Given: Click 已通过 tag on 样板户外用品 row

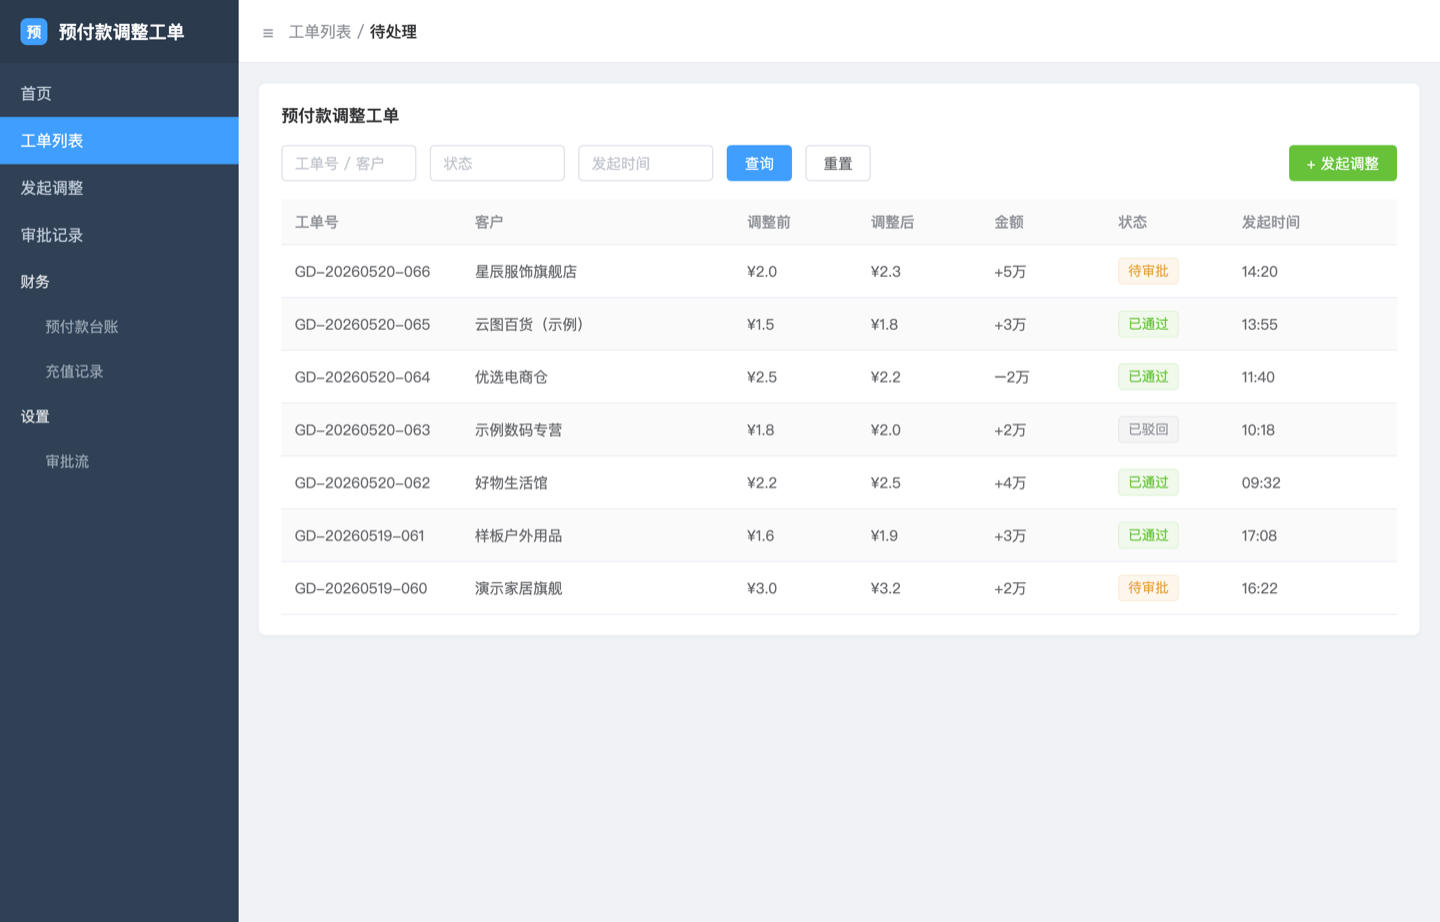Looking at the screenshot, I should coord(1148,535).
